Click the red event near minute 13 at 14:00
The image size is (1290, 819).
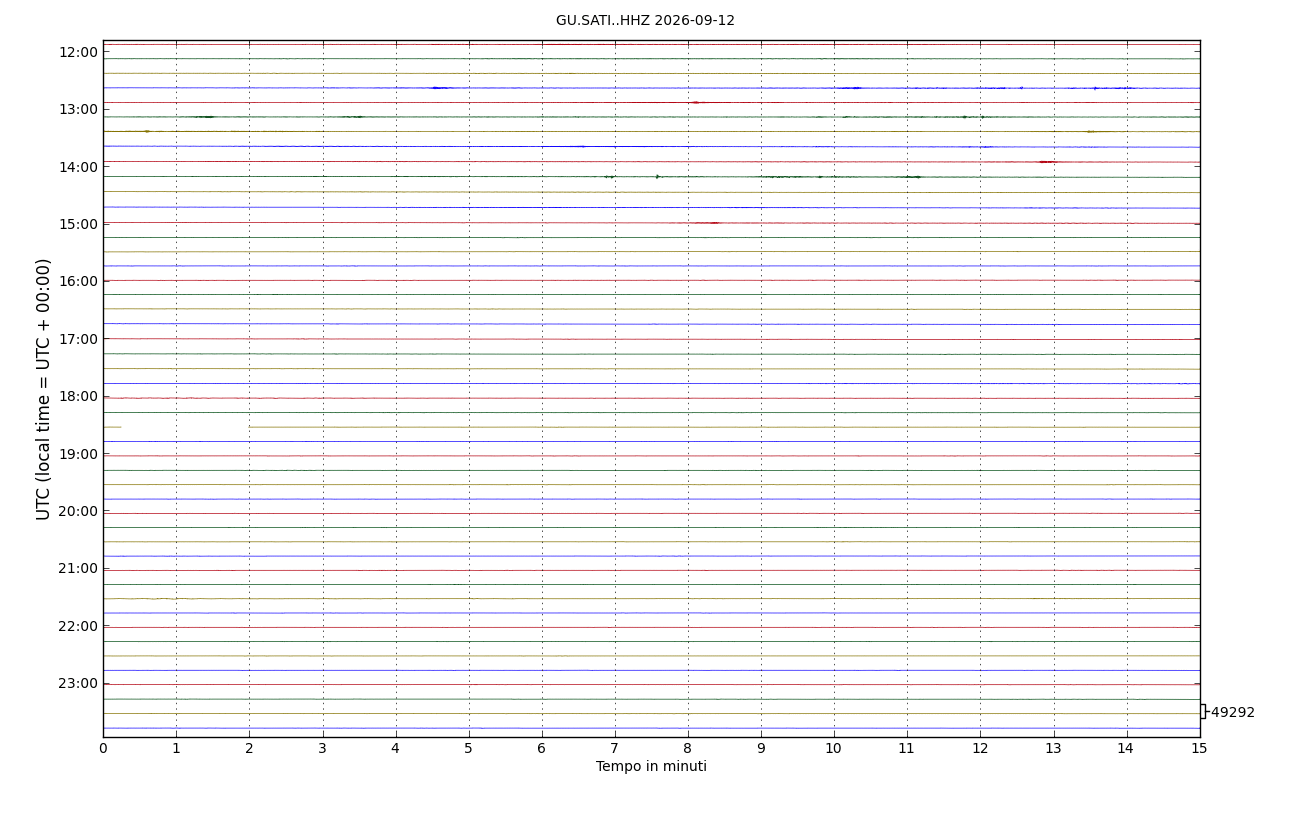pyautogui.click(x=1047, y=162)
